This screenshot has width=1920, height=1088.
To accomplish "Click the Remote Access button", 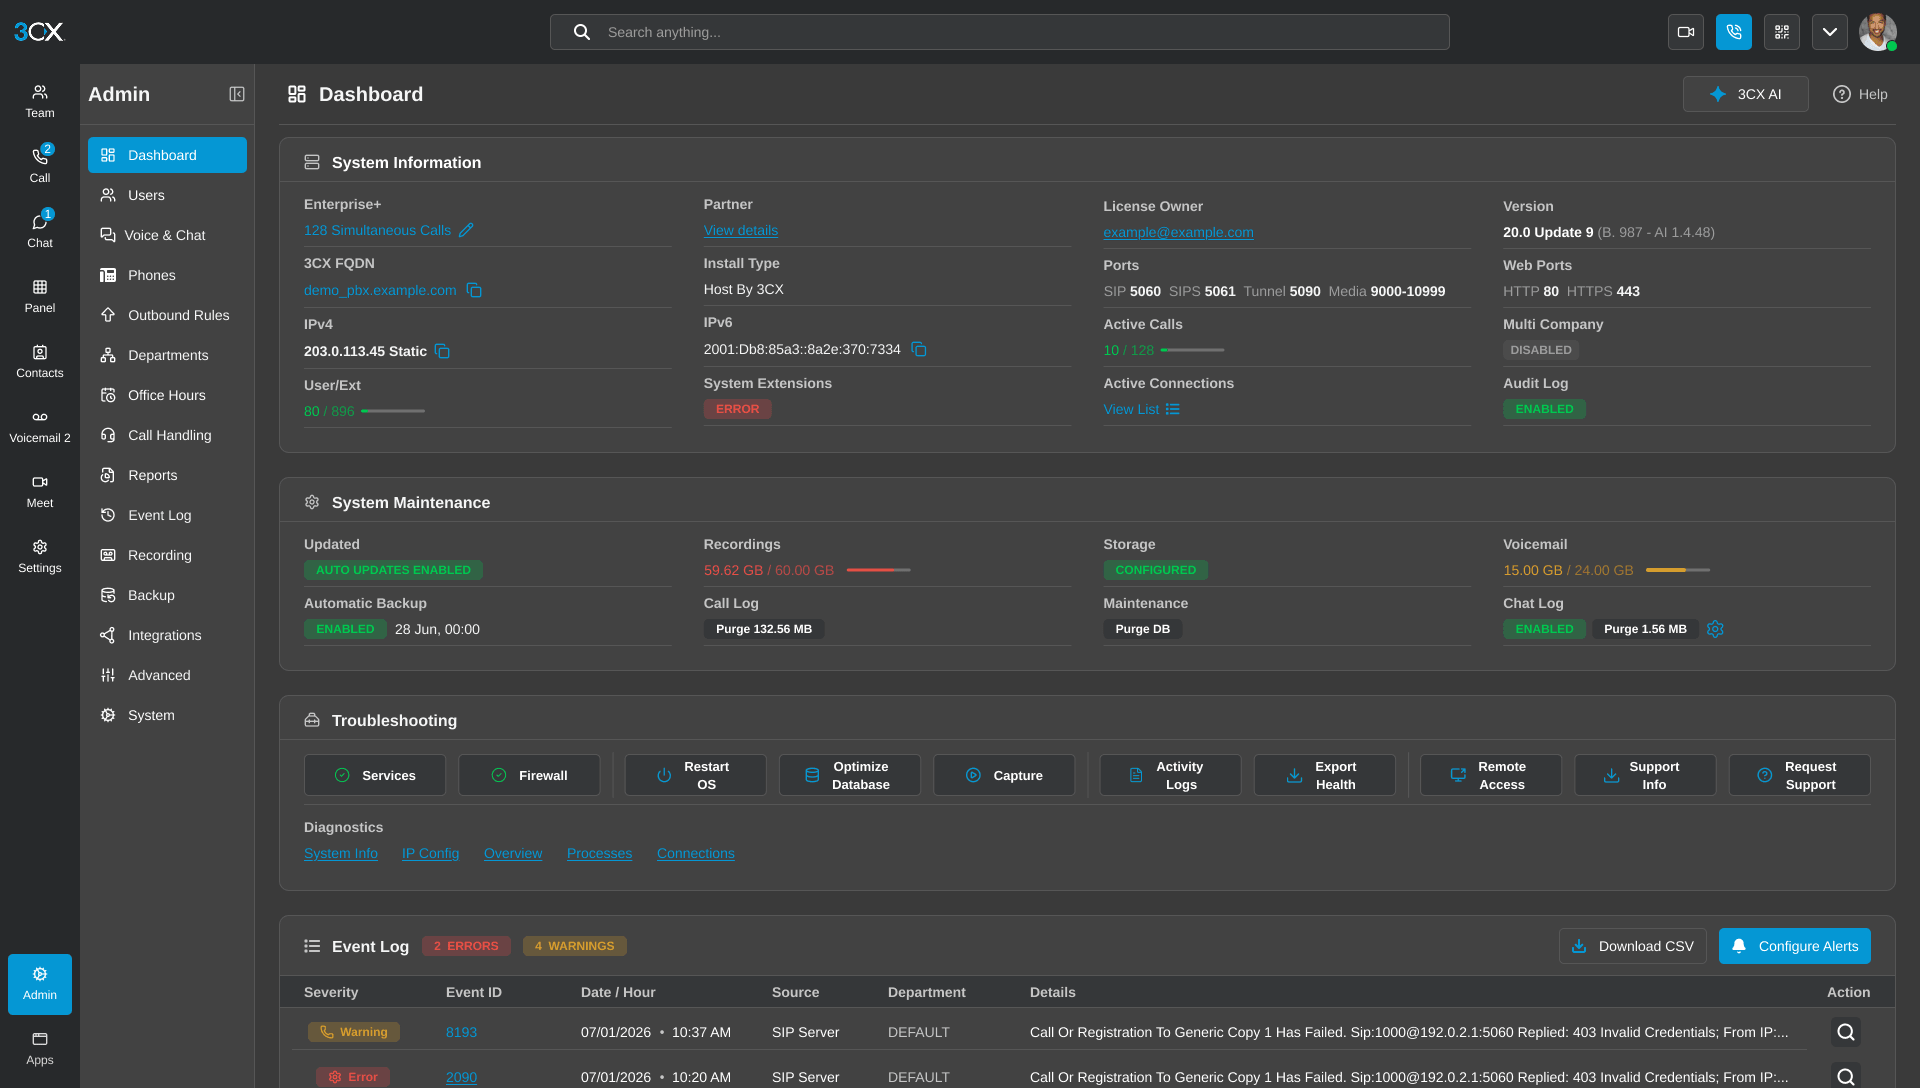I will coord(1491,775).
